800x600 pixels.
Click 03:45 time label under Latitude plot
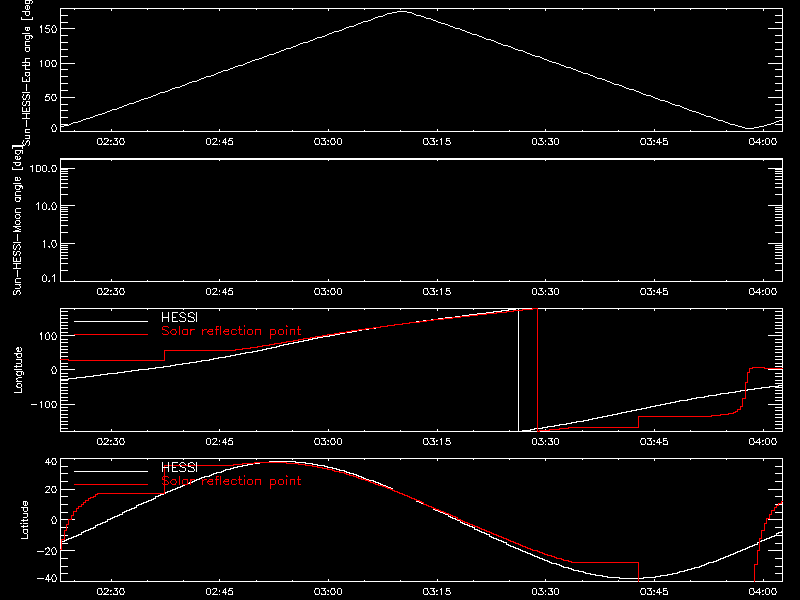click(x=654, y=592)
